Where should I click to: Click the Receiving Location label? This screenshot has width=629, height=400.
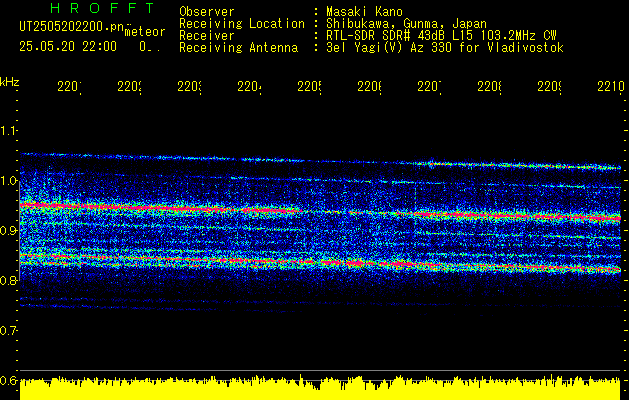click(242, 24)
